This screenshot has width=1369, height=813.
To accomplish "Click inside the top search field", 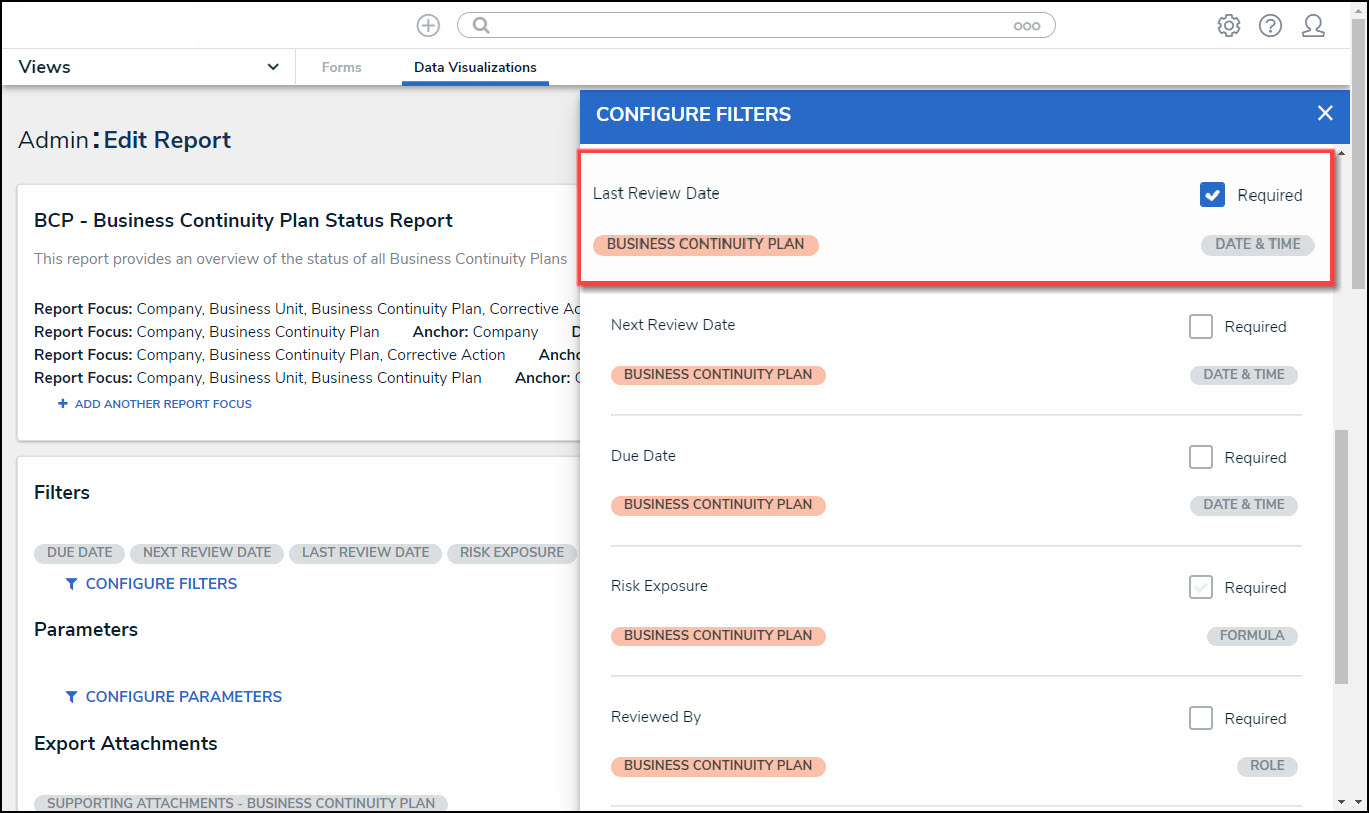I will point(750,26).
